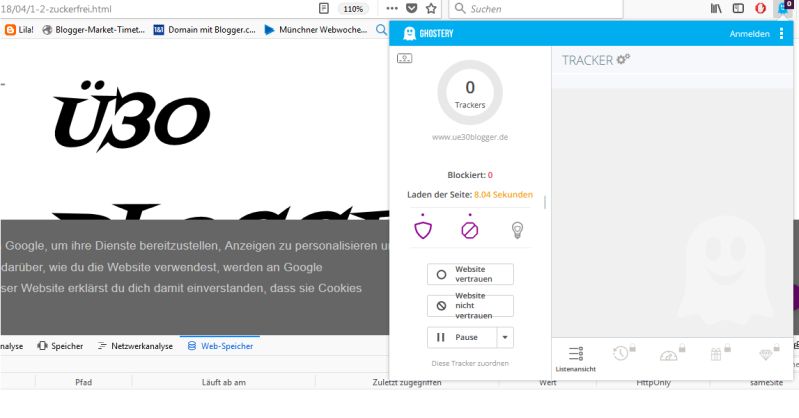This screenshot has height=418, width=799.
Task: Click Website vertrauen button
Action: tap(470, 274)
